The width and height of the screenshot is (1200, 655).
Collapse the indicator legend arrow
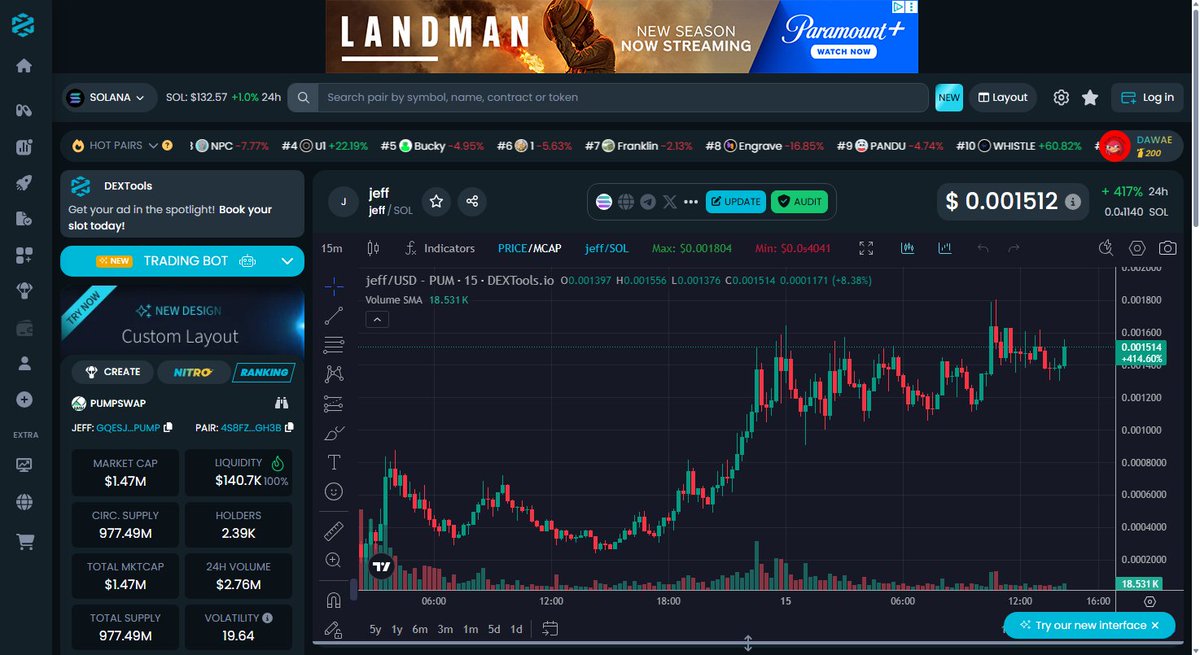point(376,320)
